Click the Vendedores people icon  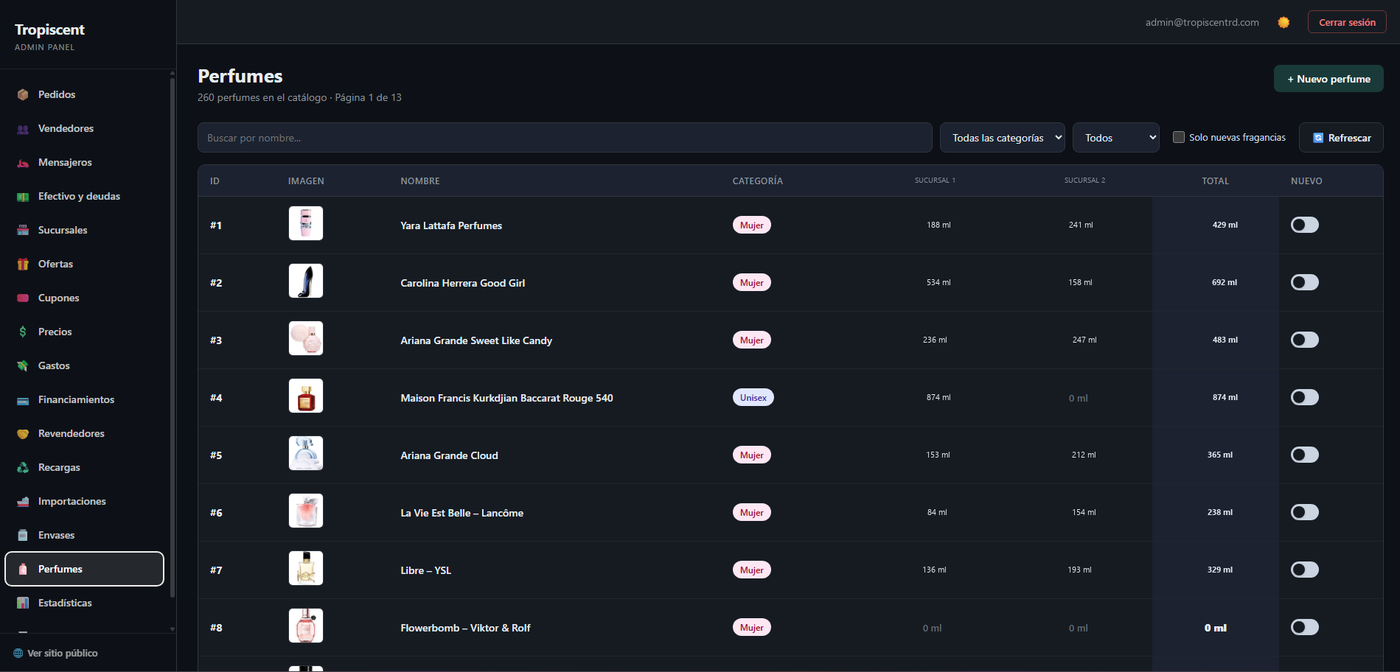point(22,129)
